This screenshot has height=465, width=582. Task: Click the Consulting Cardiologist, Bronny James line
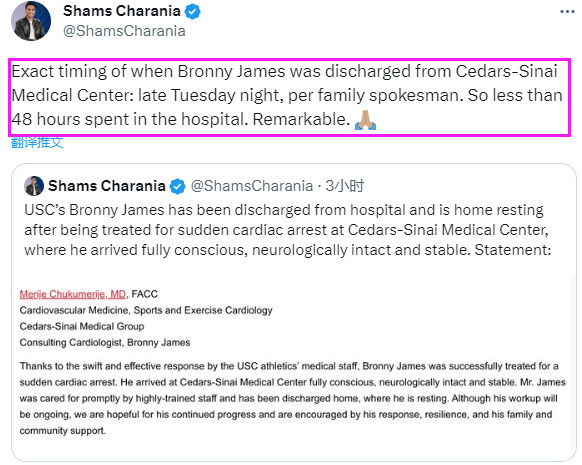105,343
